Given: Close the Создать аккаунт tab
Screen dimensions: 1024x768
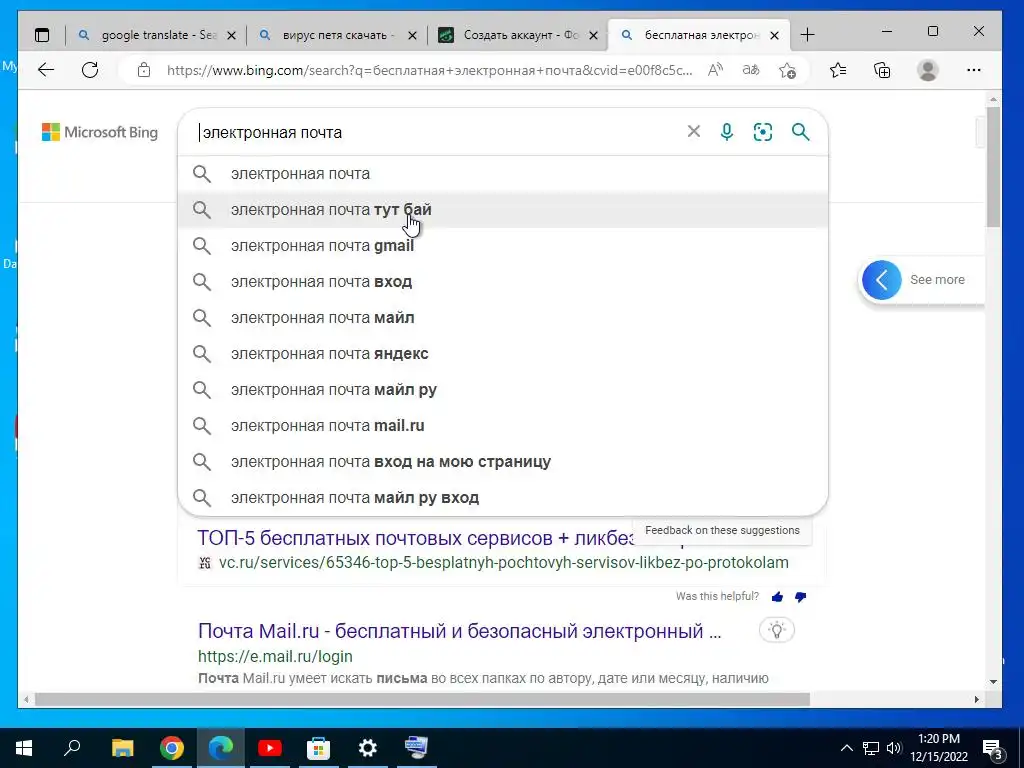Looking at the screenshot, I should [x=593, y=35].
